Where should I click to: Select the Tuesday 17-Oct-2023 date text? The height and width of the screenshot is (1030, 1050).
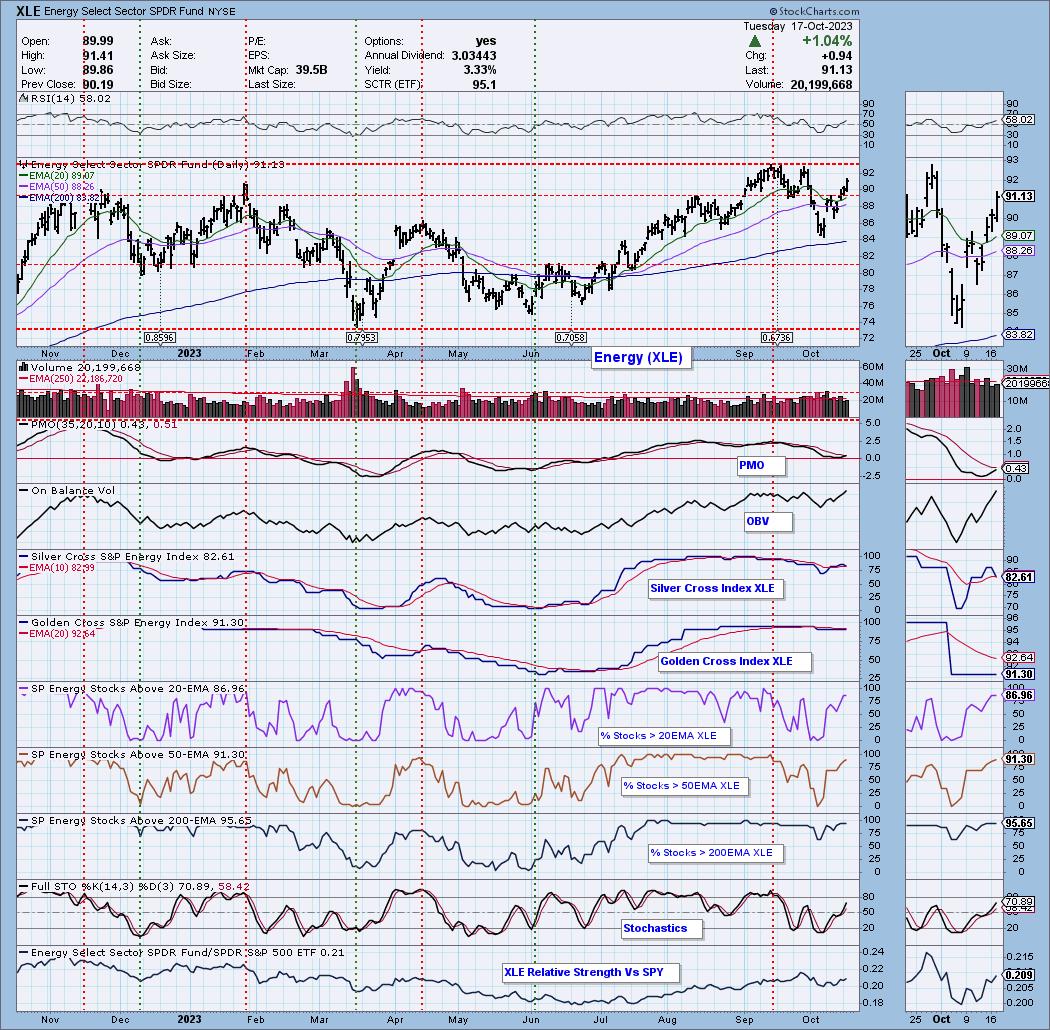[x=798, y=26]
